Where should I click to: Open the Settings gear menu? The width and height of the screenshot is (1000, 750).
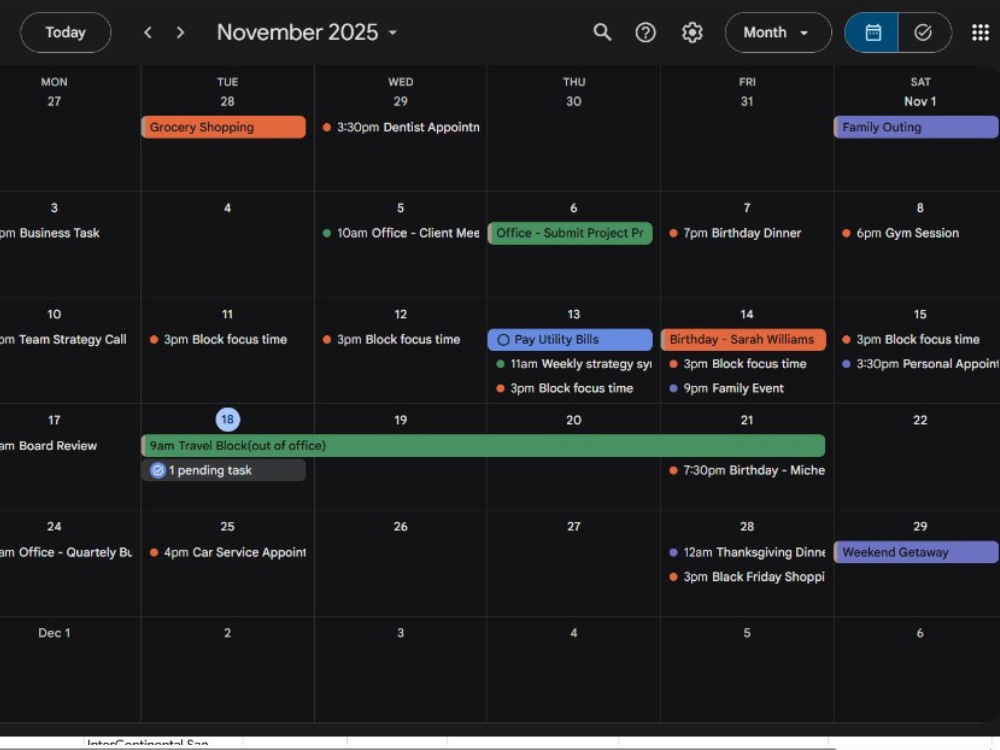click(692, 33)
